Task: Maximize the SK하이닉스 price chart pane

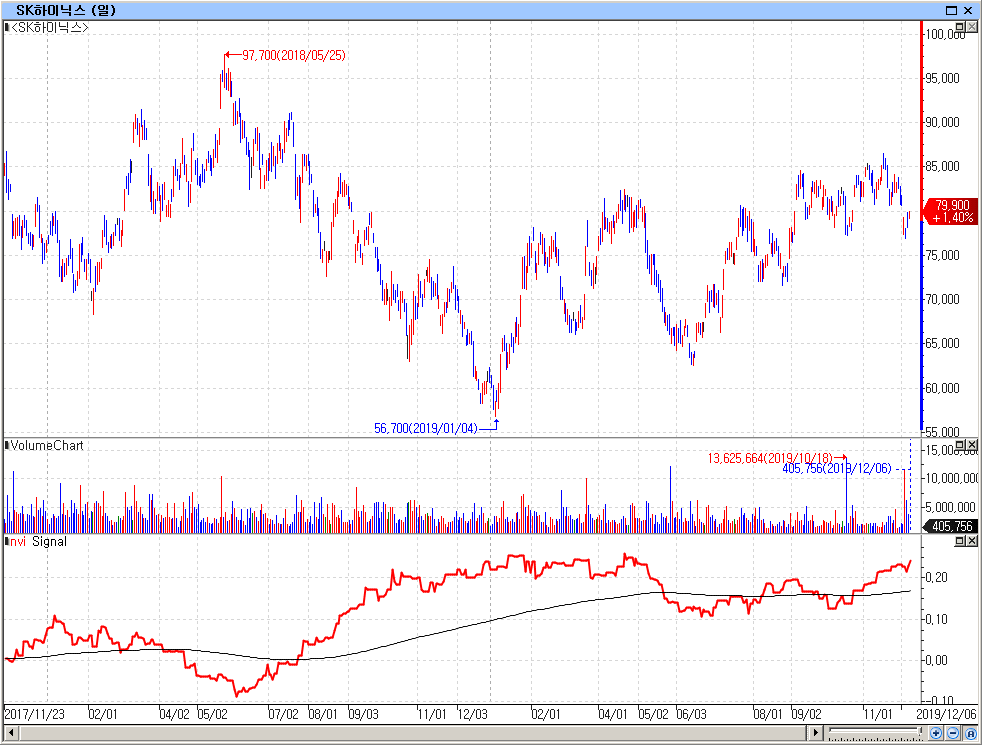Action: click(960, 26)
